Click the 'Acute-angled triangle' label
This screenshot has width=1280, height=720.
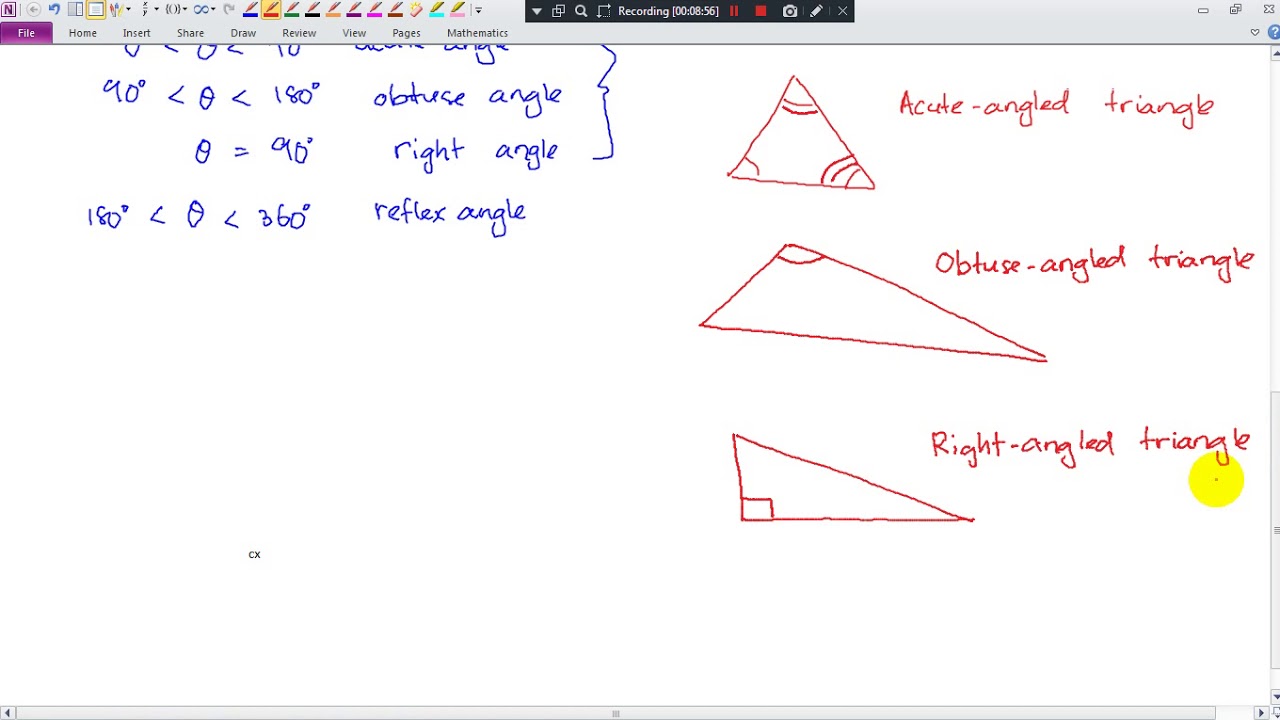[1056, 108]
